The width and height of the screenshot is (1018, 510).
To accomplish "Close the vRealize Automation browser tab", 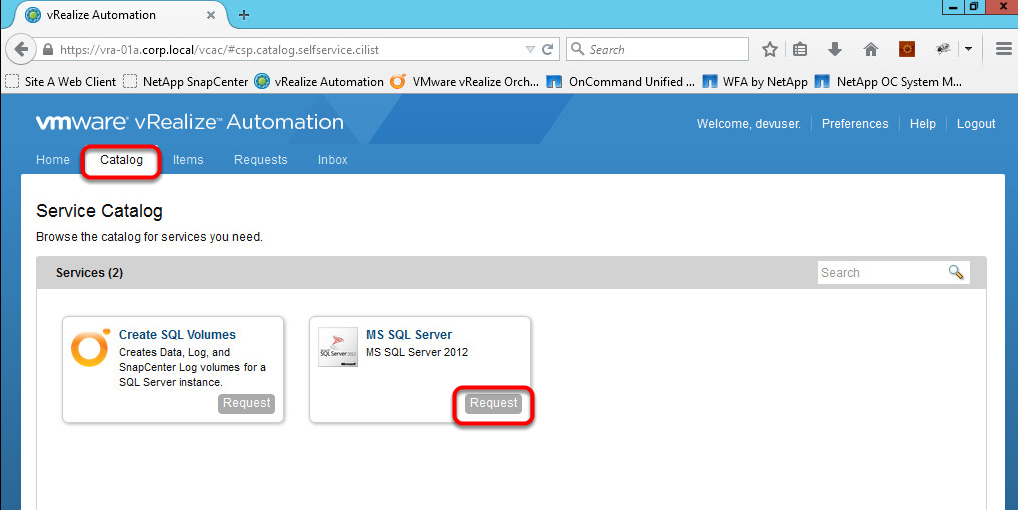I will (211, 14).
